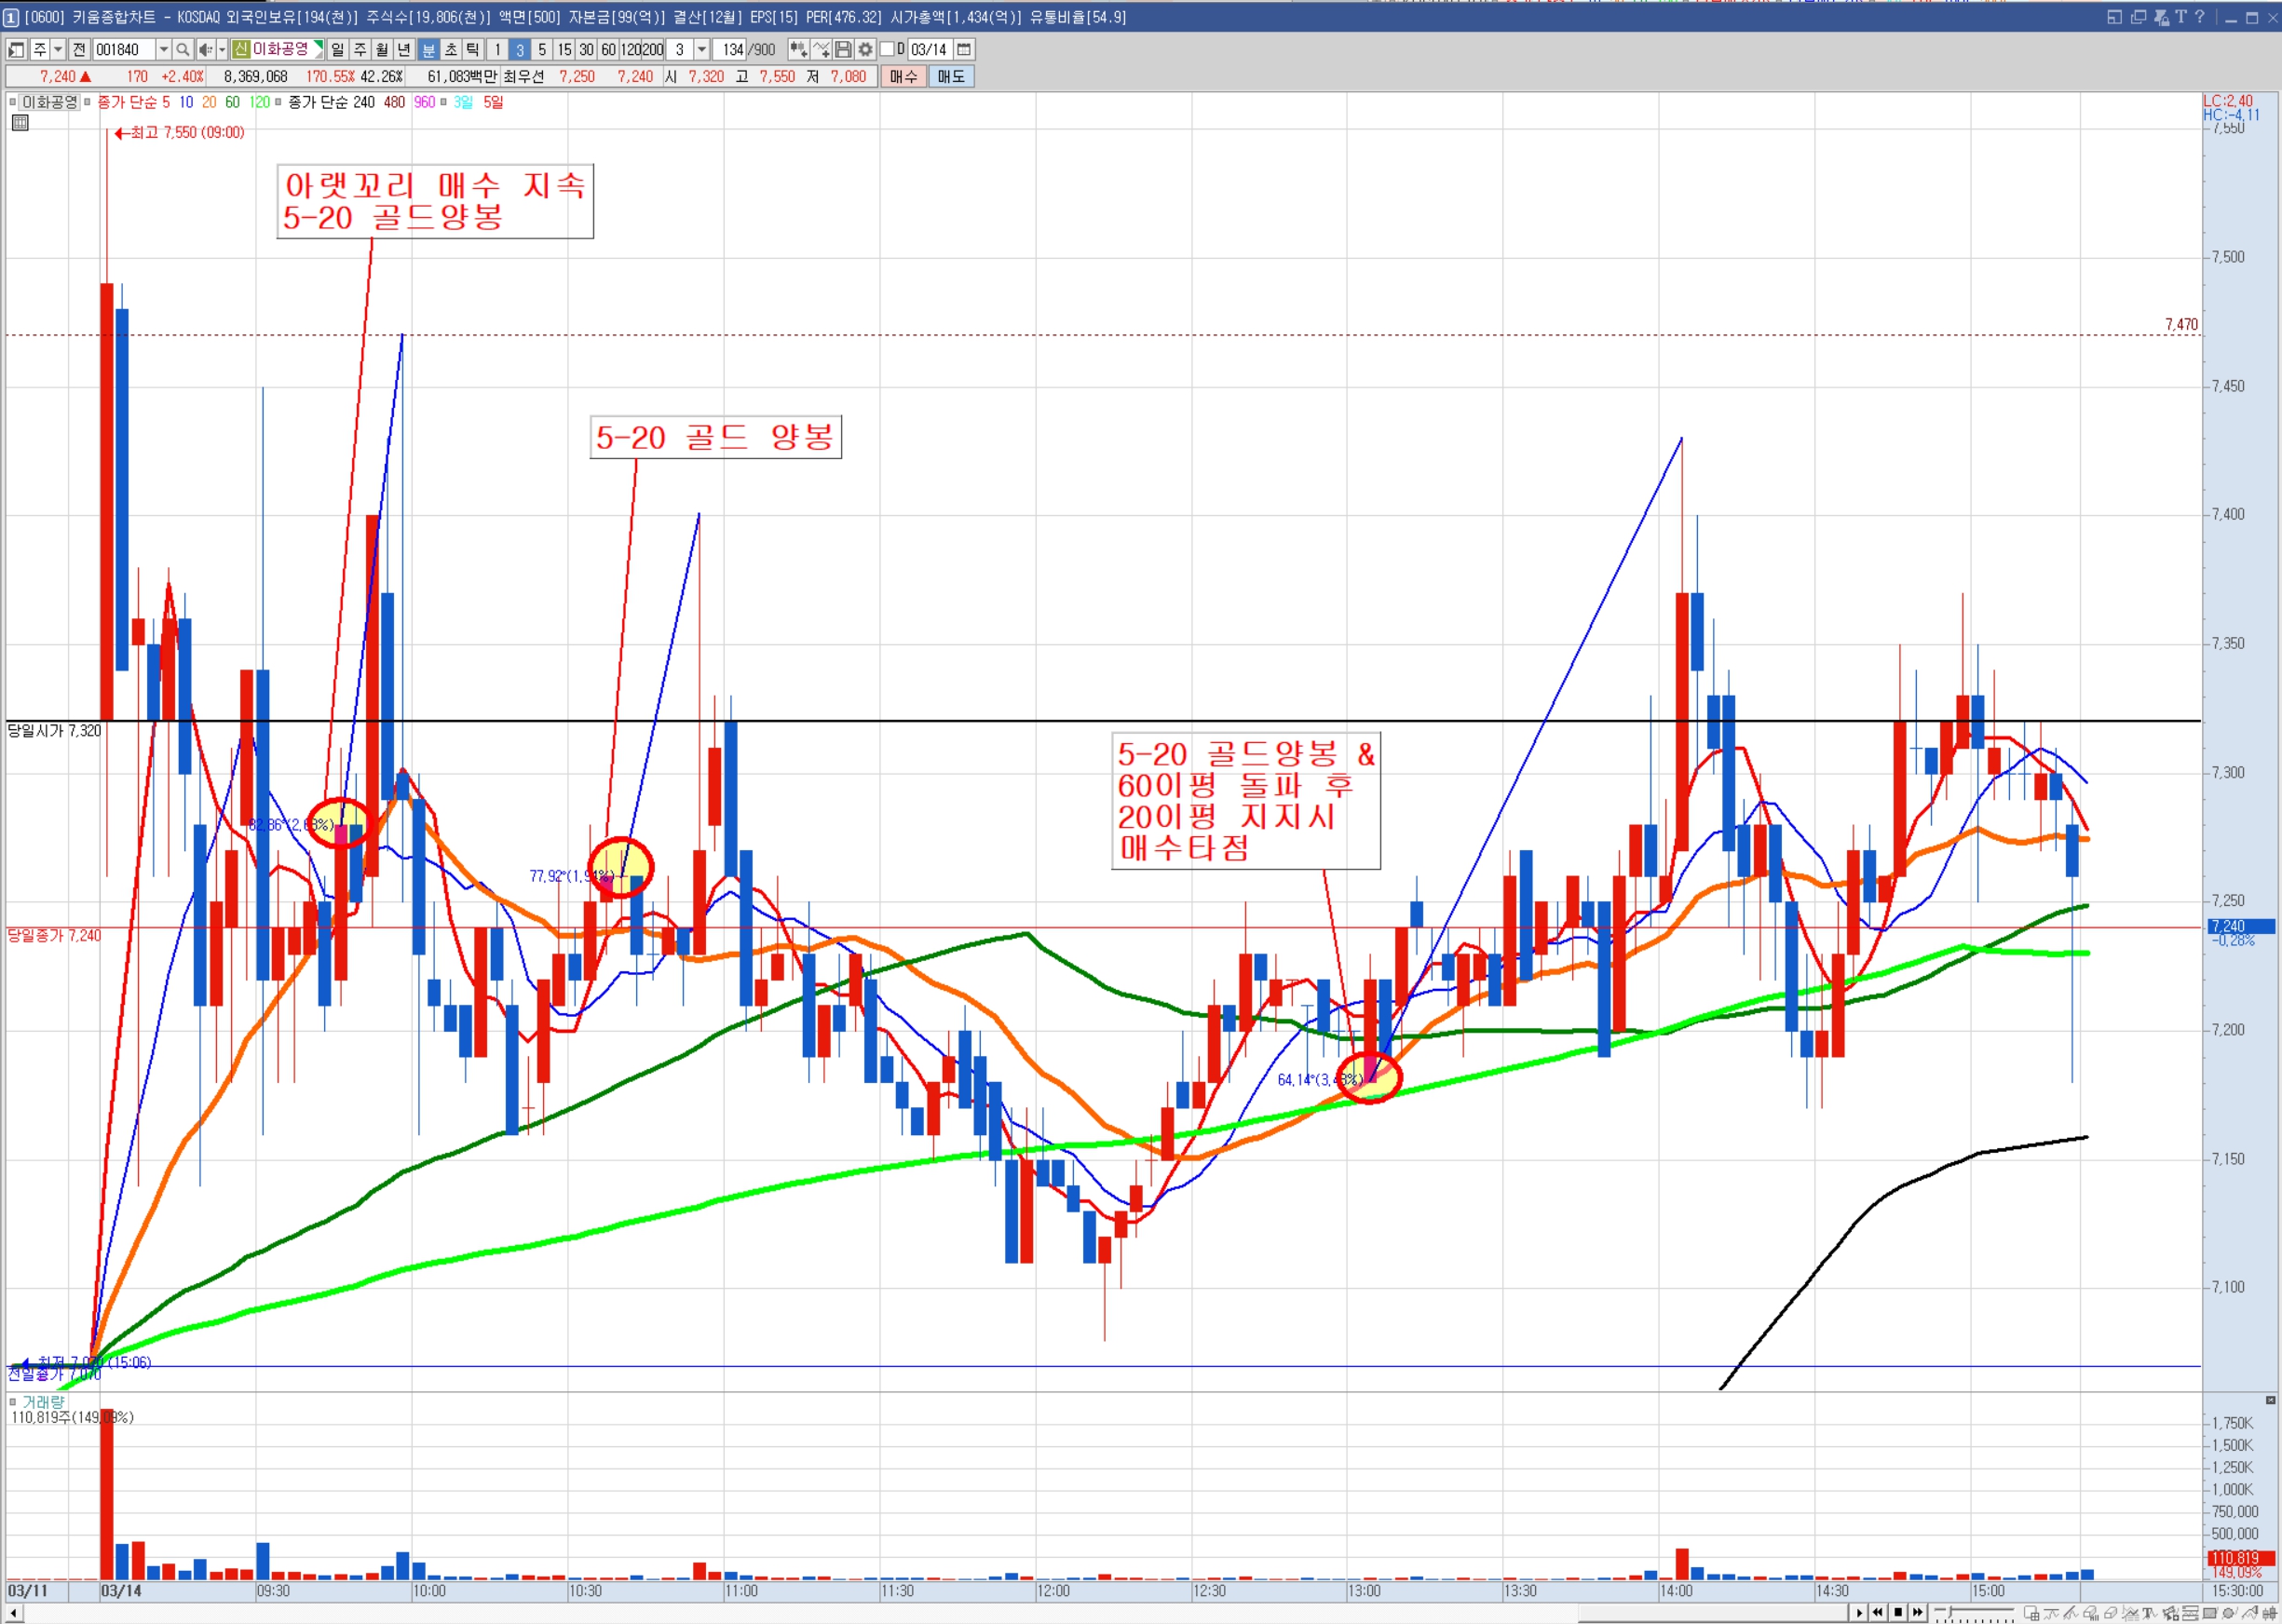Image resolution: width=2282 pixels, height=1624 pixels.
Task: Click the stock search magnifier icon
Action: pos(182,49)
